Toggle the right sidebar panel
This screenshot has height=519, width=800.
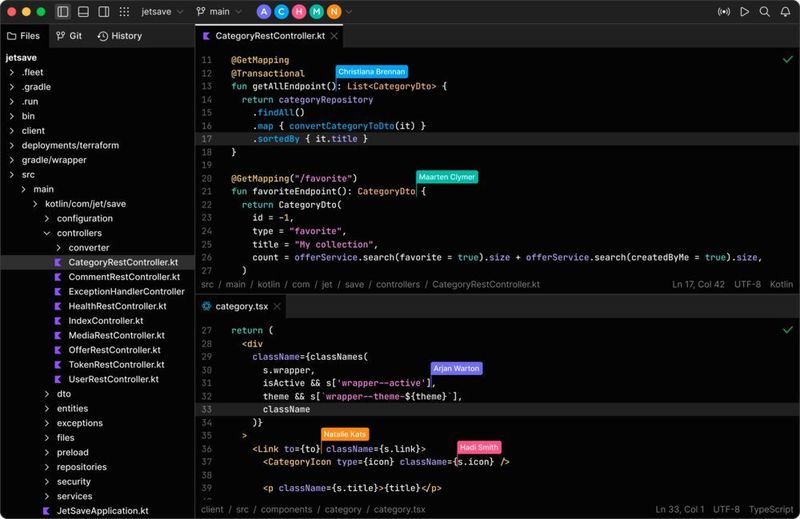pyautogui.click(x=104, y=12)
